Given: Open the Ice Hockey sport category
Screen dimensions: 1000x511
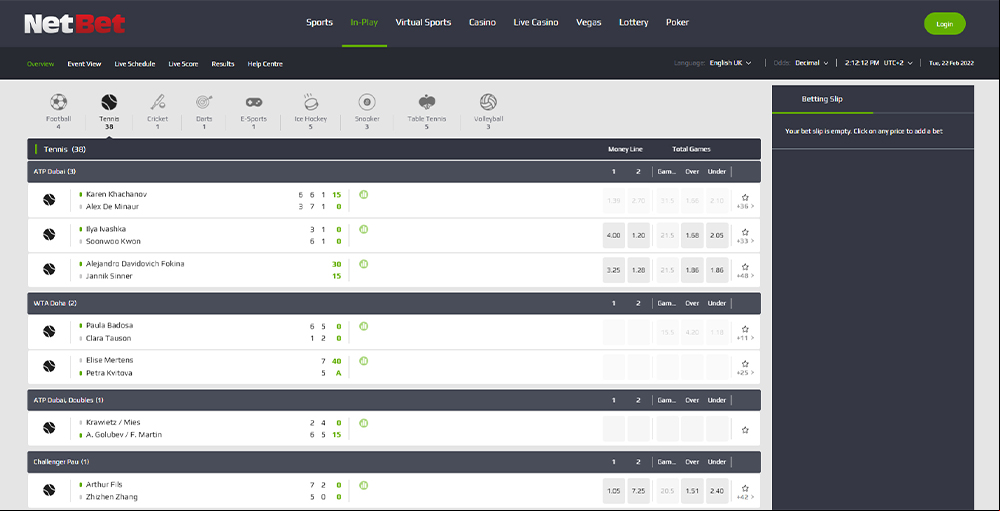Looking at the screenshot, I should point(311,102).
